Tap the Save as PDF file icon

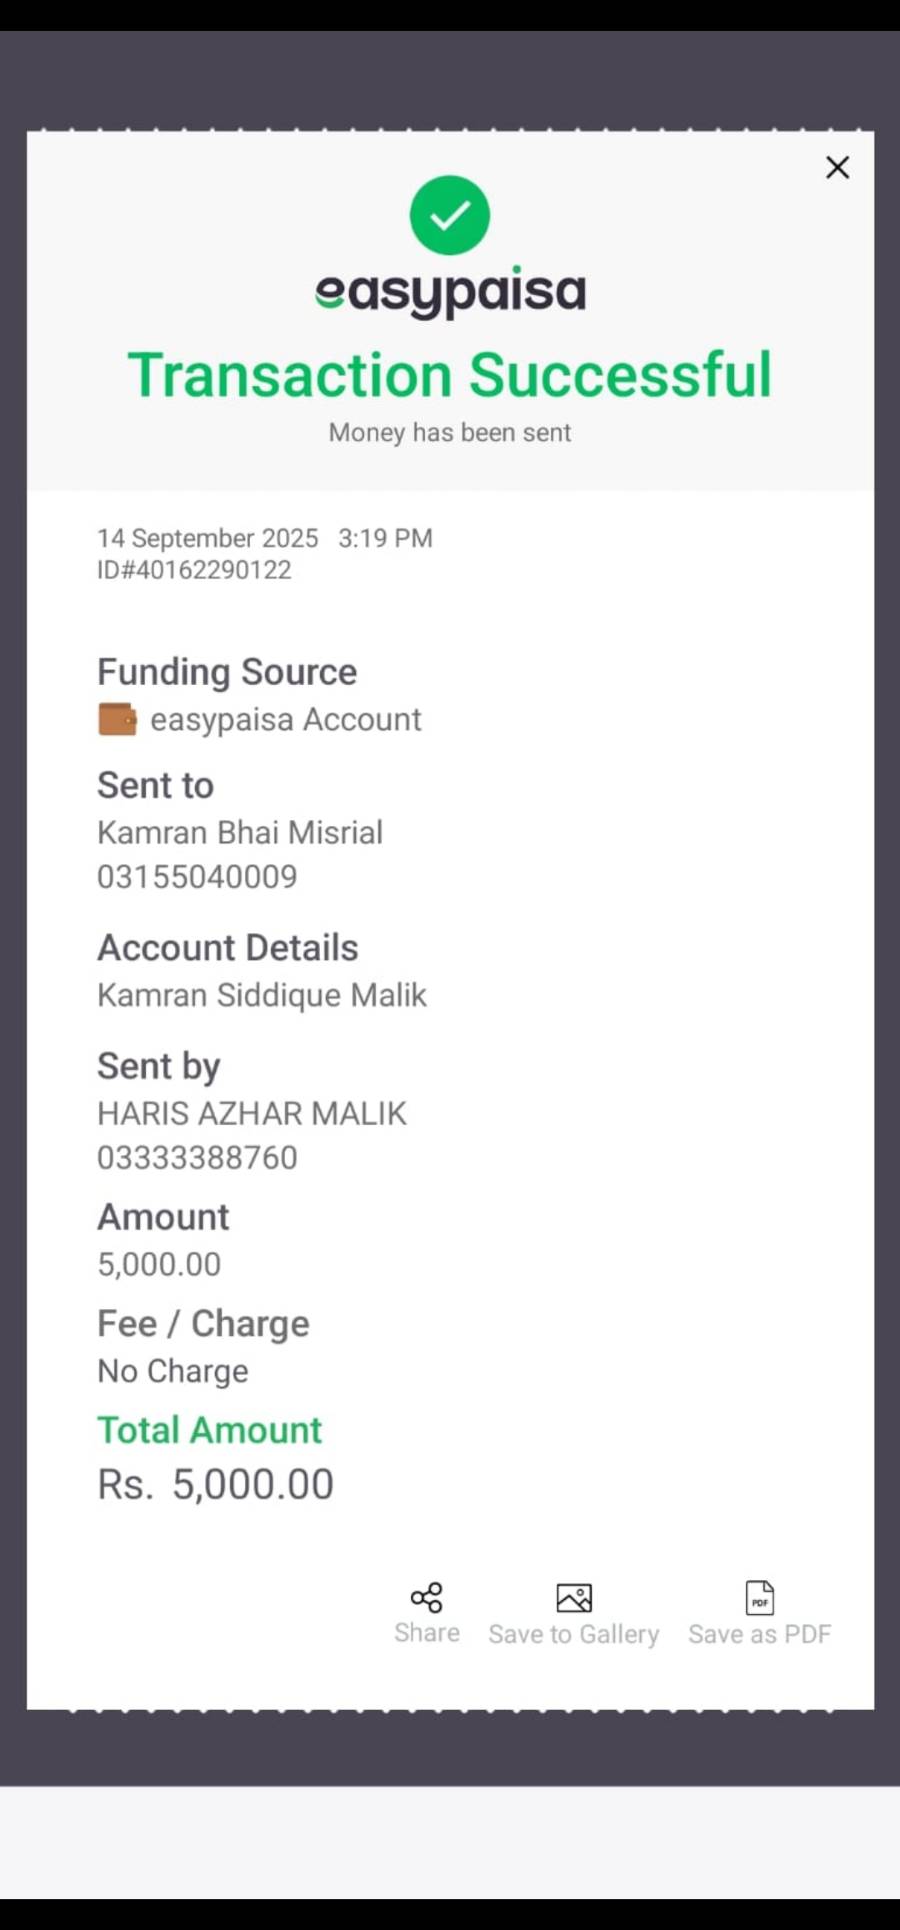pos(760,1598)
